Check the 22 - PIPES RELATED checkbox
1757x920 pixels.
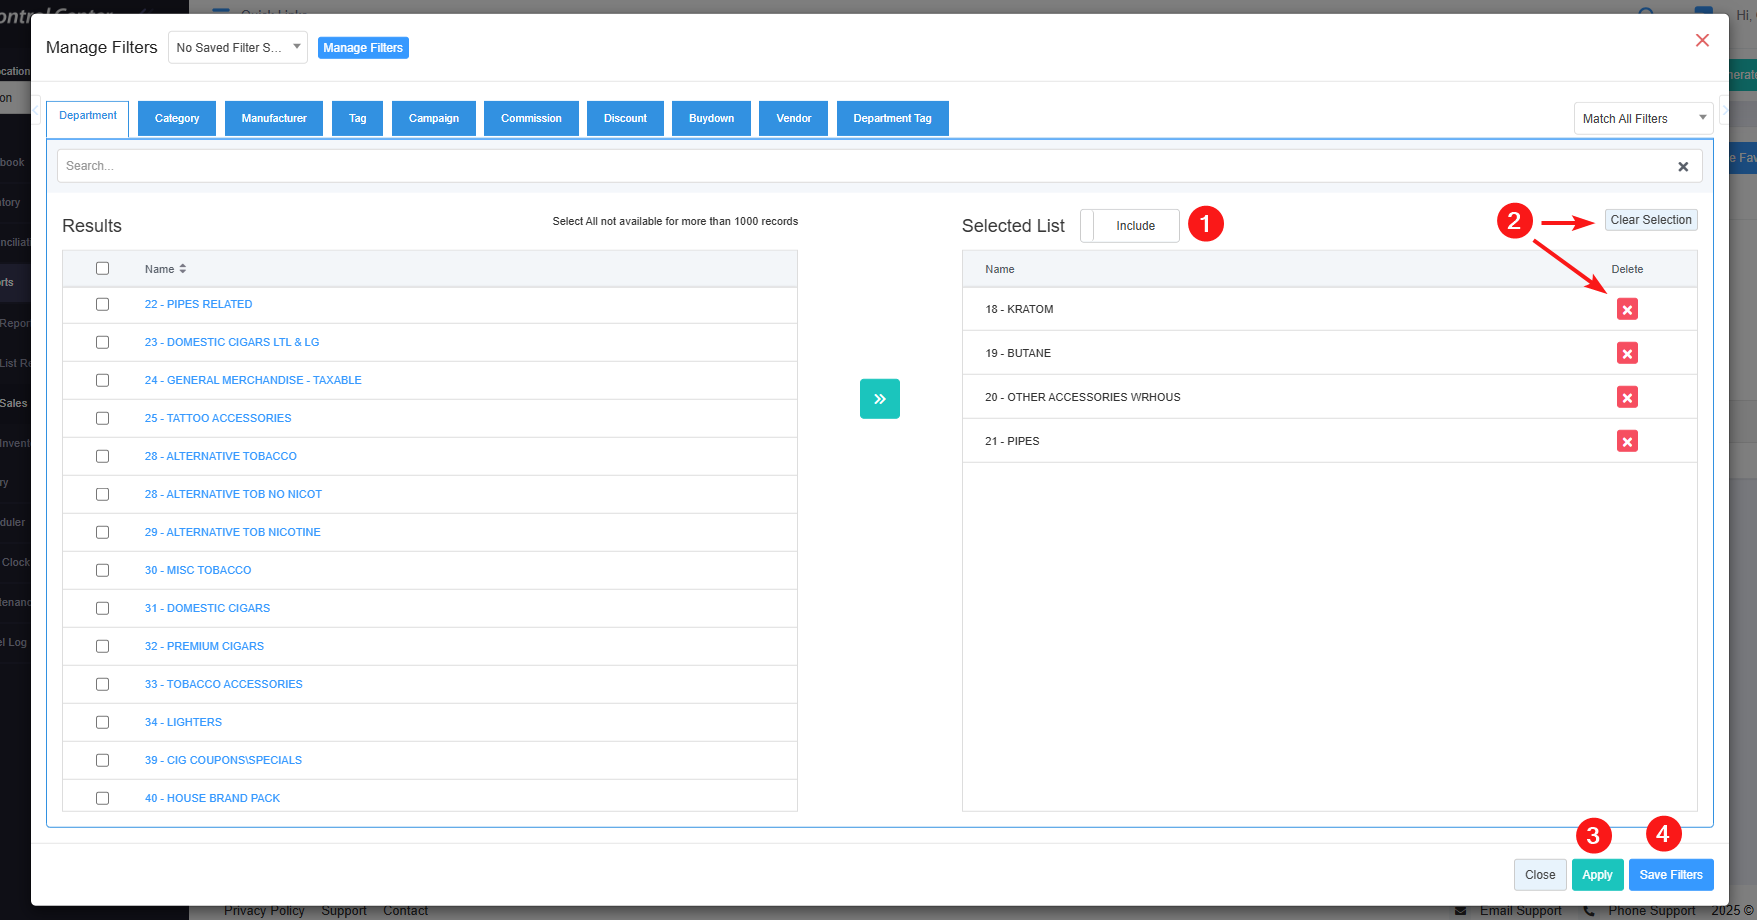(x=102, y=304)
